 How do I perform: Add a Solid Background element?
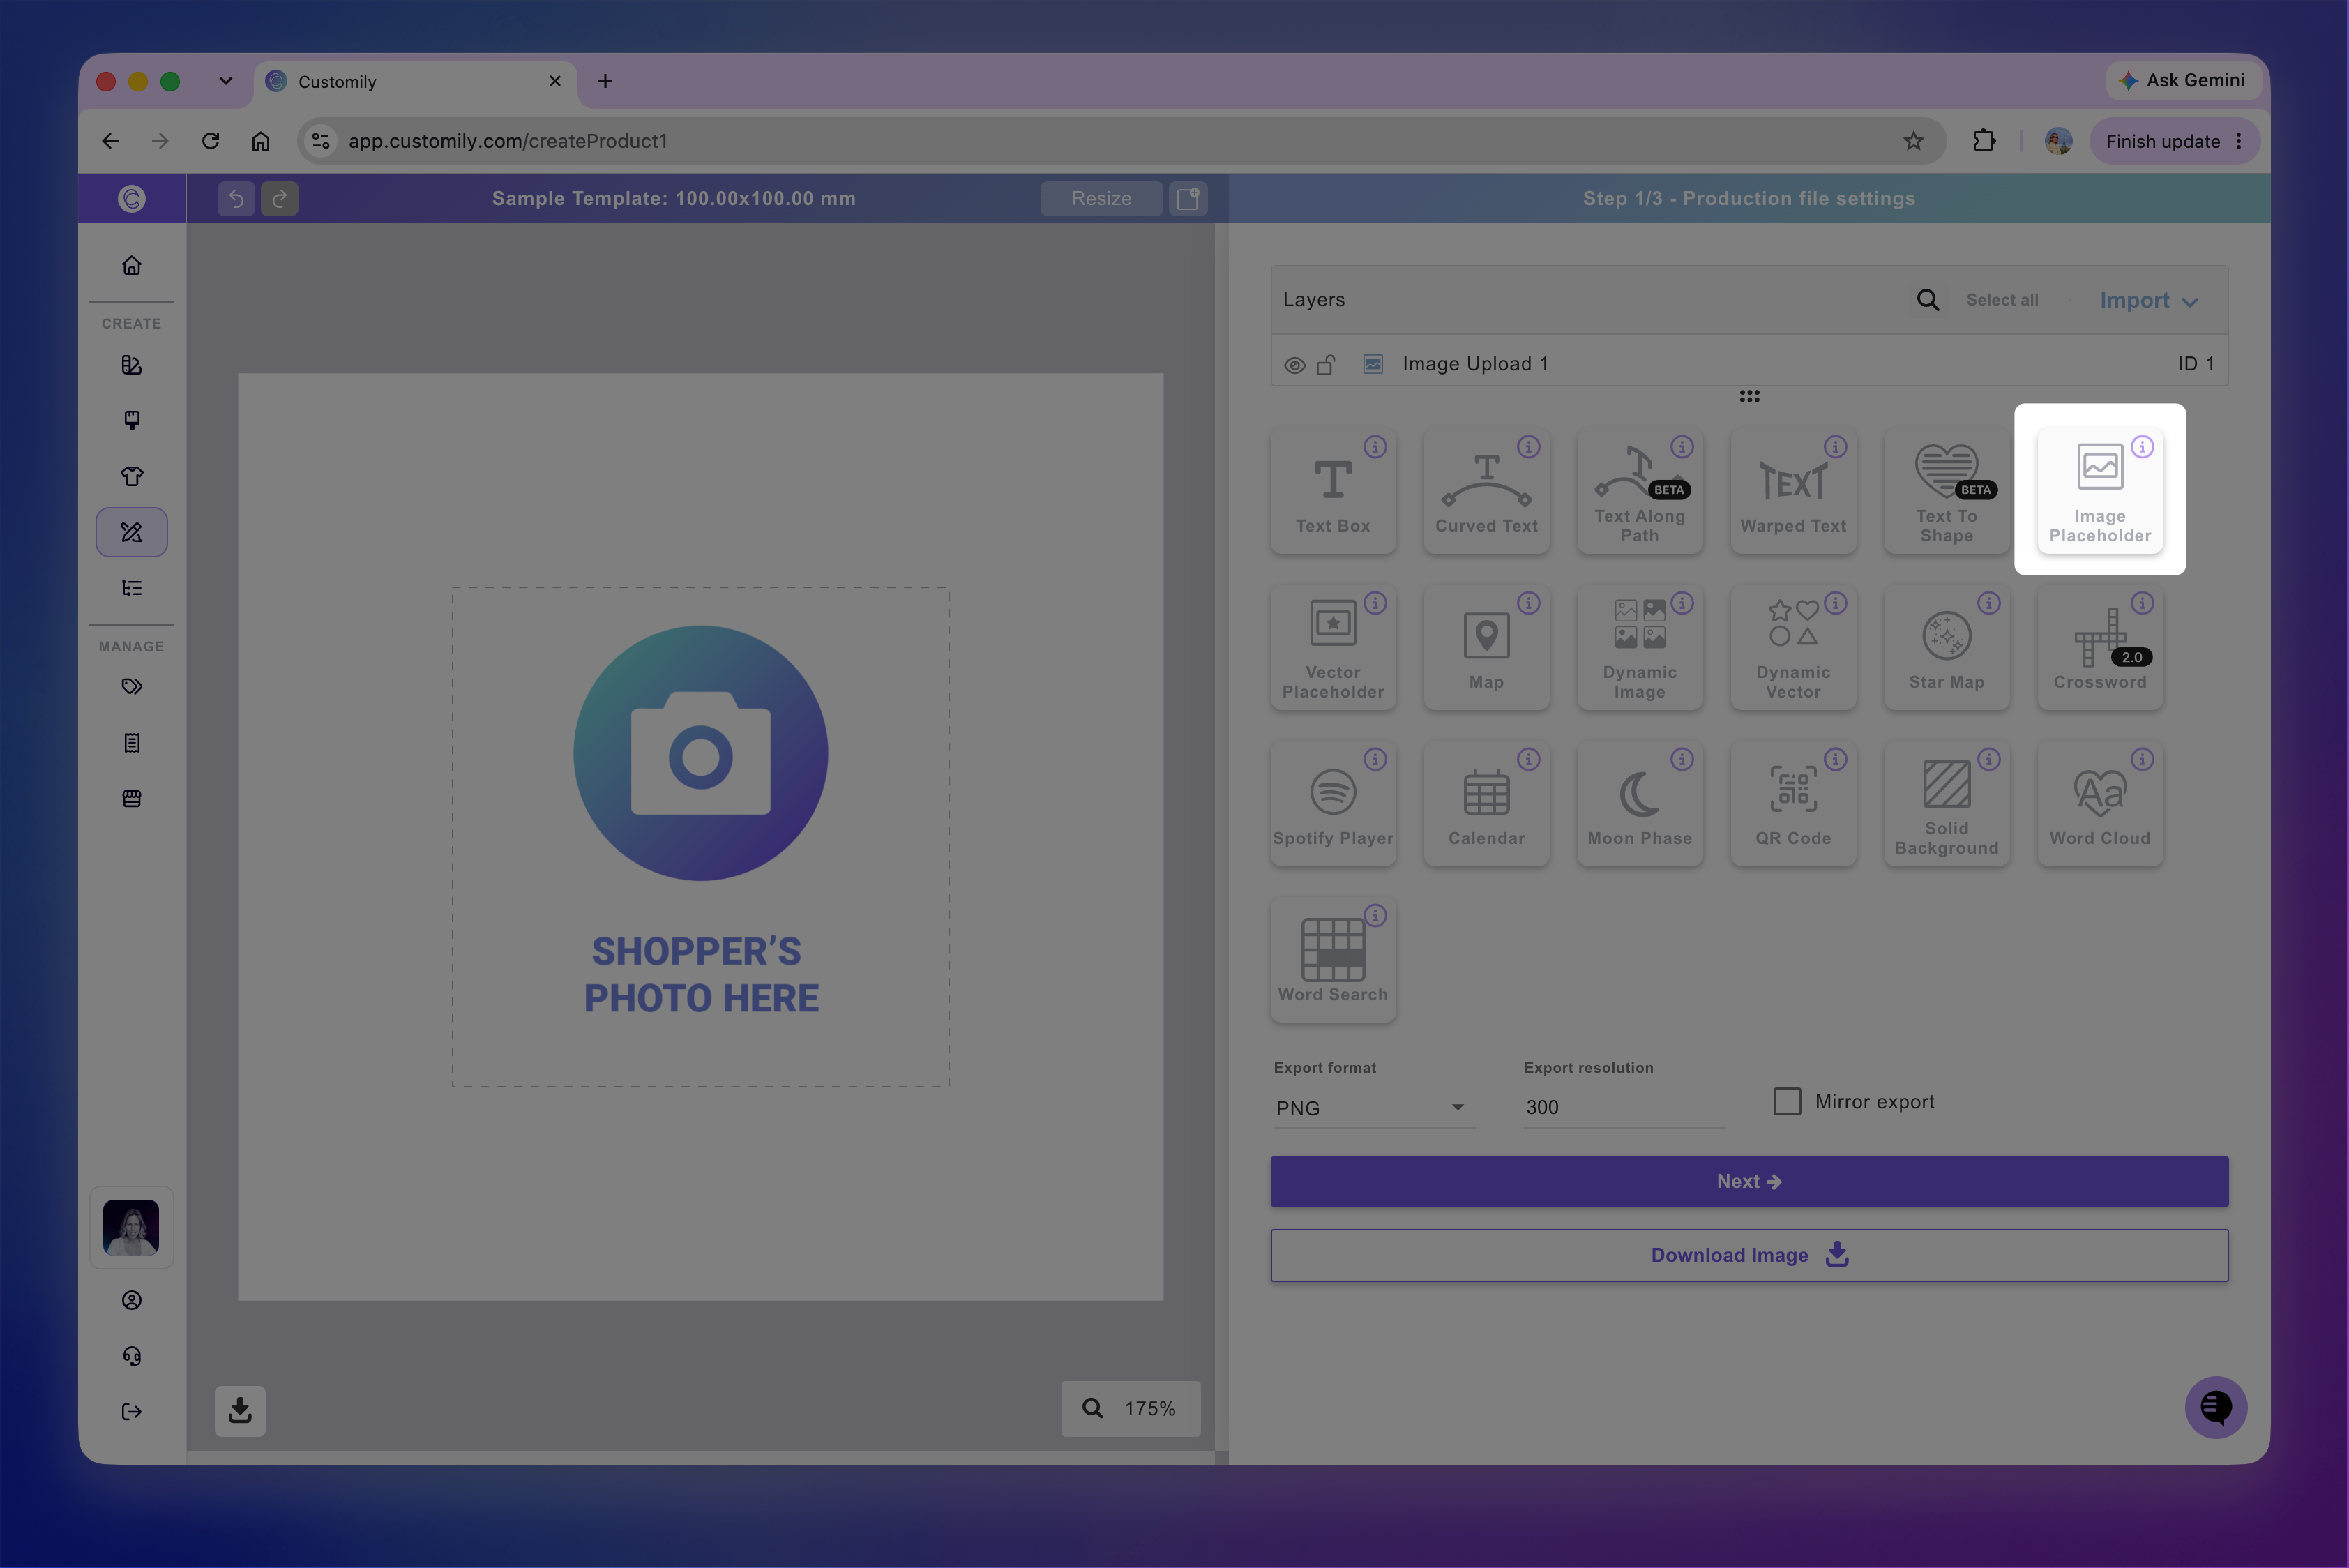pos(1946,803)
